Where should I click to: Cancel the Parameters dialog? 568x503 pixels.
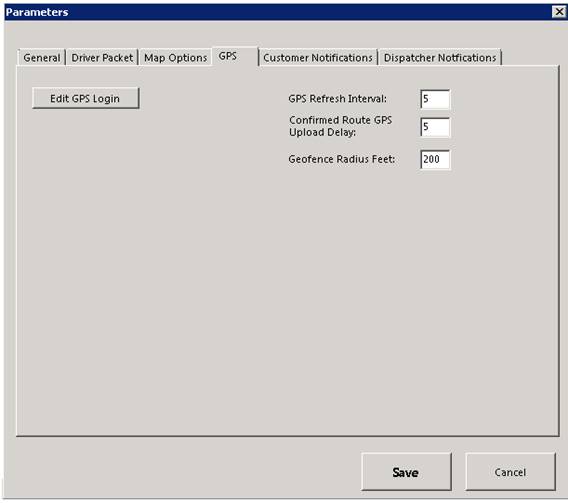[x=510, y=472]
